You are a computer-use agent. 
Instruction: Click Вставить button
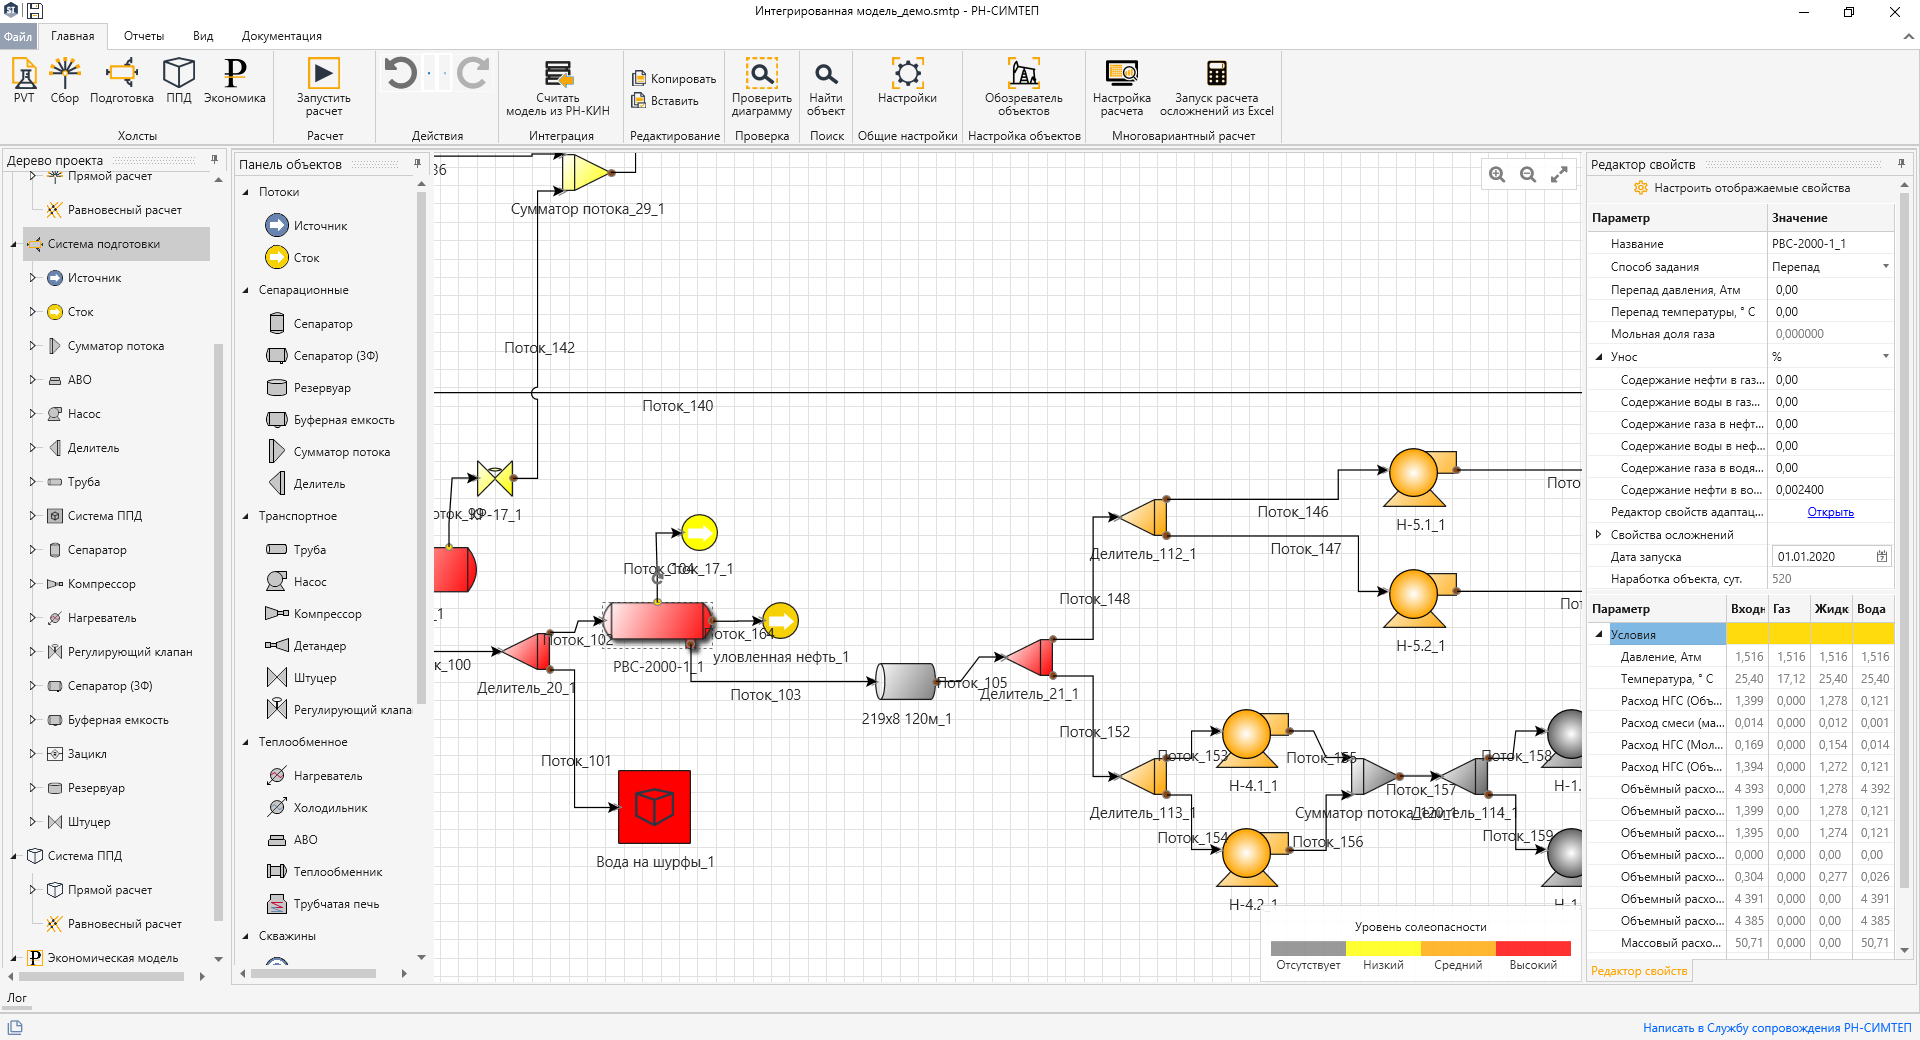pyautogui.click(x=665, y=101)
